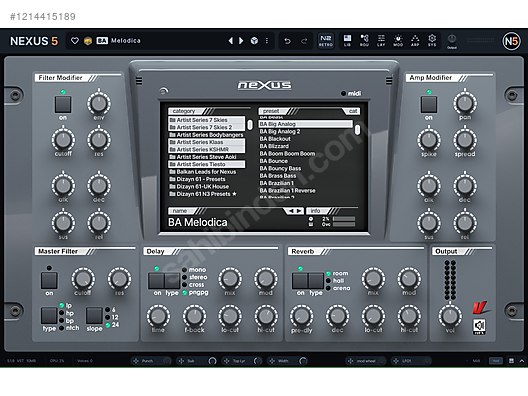Click the preset list scrollbar handle
This screenshot has height=396, width=528.
pos(357,130)
